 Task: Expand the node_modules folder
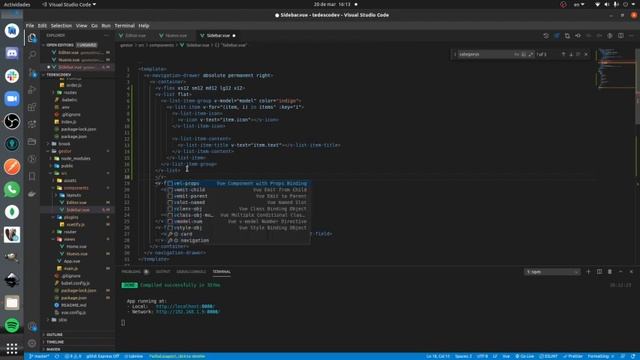[x=76, y=158]
